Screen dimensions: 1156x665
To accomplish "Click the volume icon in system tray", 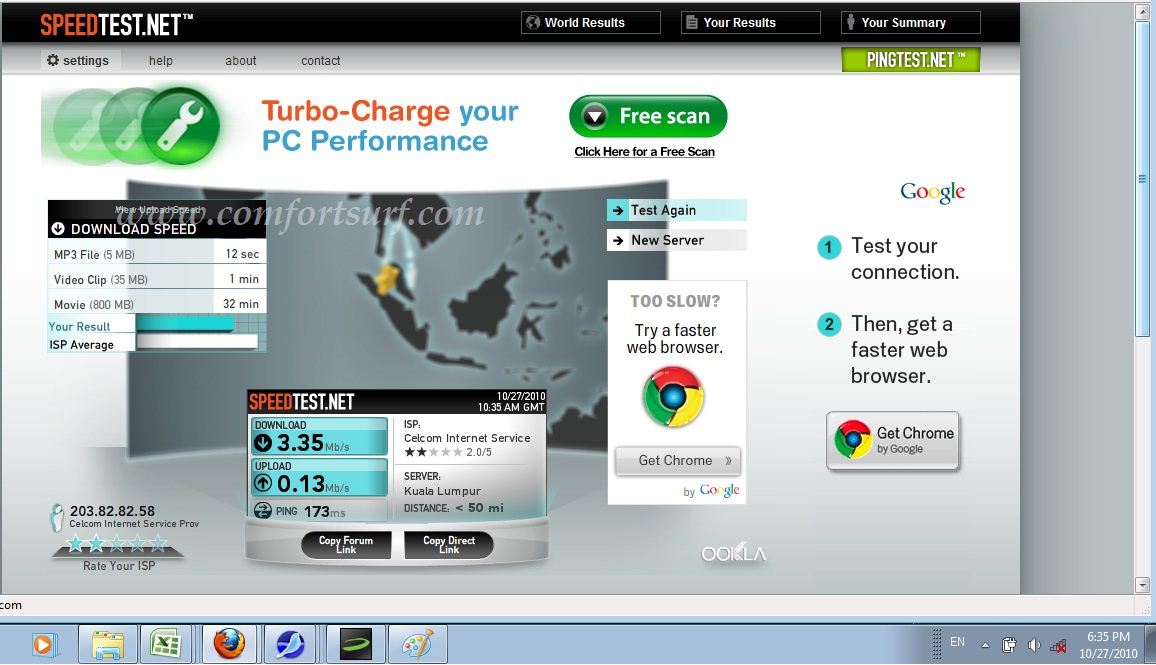I will (x=1034, y=645).
